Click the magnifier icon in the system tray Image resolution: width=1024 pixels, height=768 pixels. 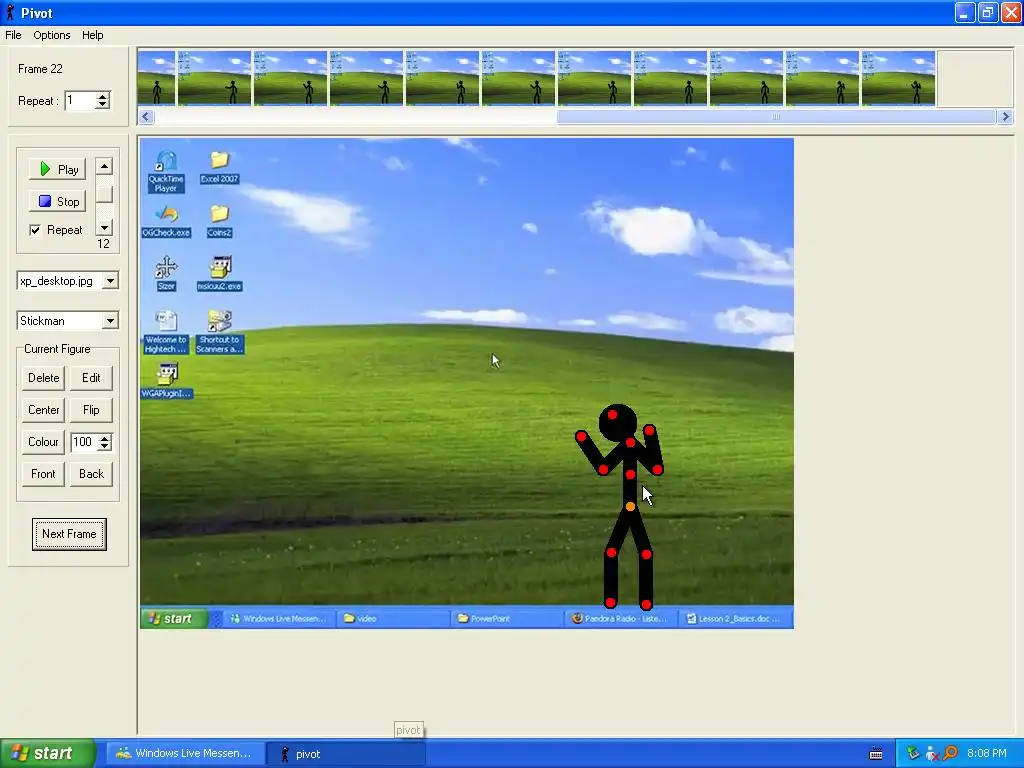951,754
